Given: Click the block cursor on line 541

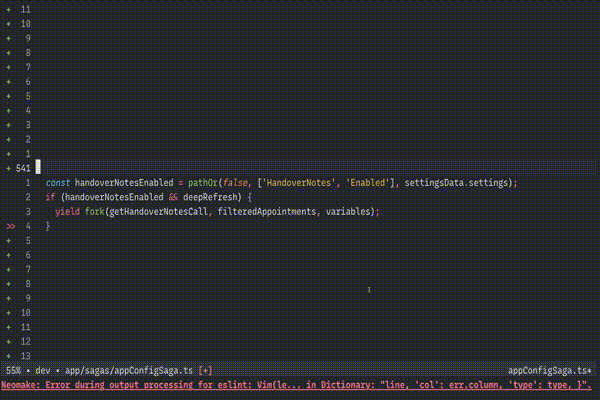Looking at the screenshot, I should pos(38,167).
